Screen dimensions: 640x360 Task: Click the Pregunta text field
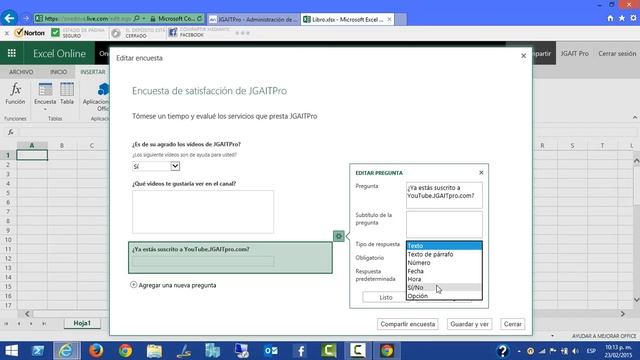pyautogui.click(x=444, y=195)
